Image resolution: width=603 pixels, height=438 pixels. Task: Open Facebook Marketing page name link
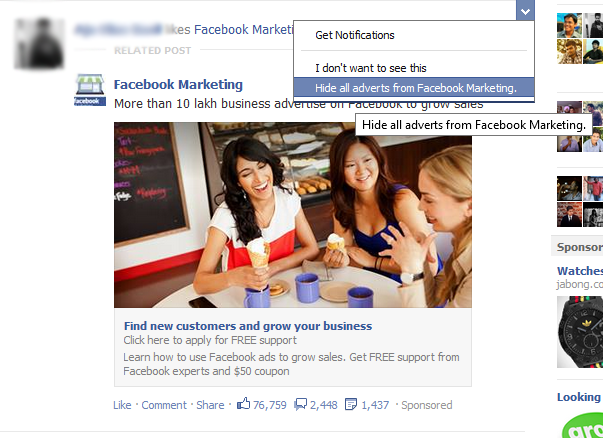178,85
